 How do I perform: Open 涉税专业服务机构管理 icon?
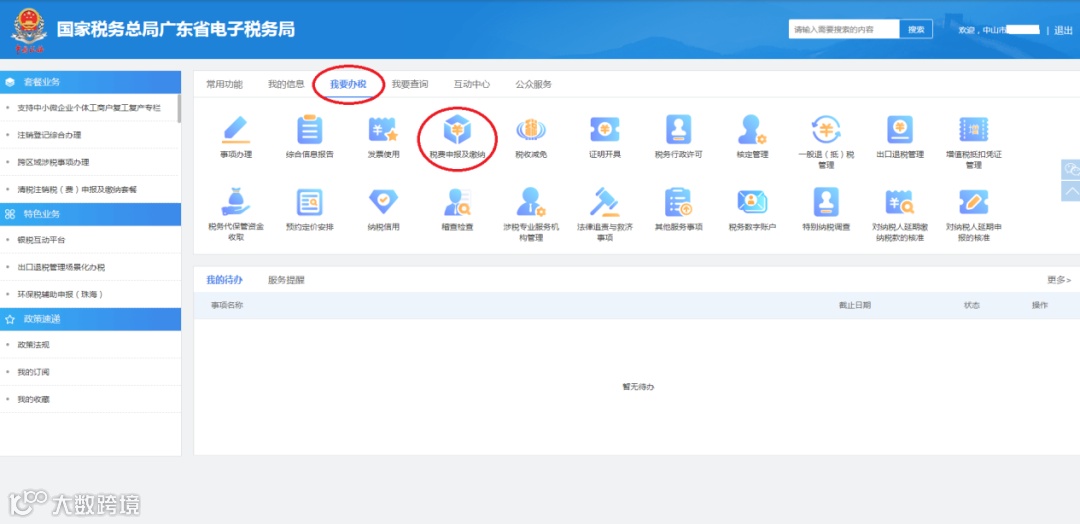coord(531,202)
